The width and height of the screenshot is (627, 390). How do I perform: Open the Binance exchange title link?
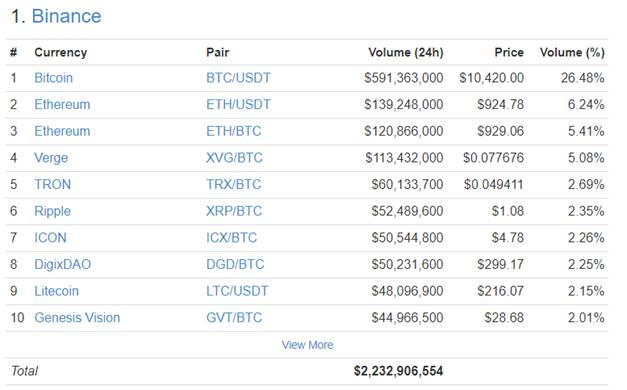tap(66, 16)
